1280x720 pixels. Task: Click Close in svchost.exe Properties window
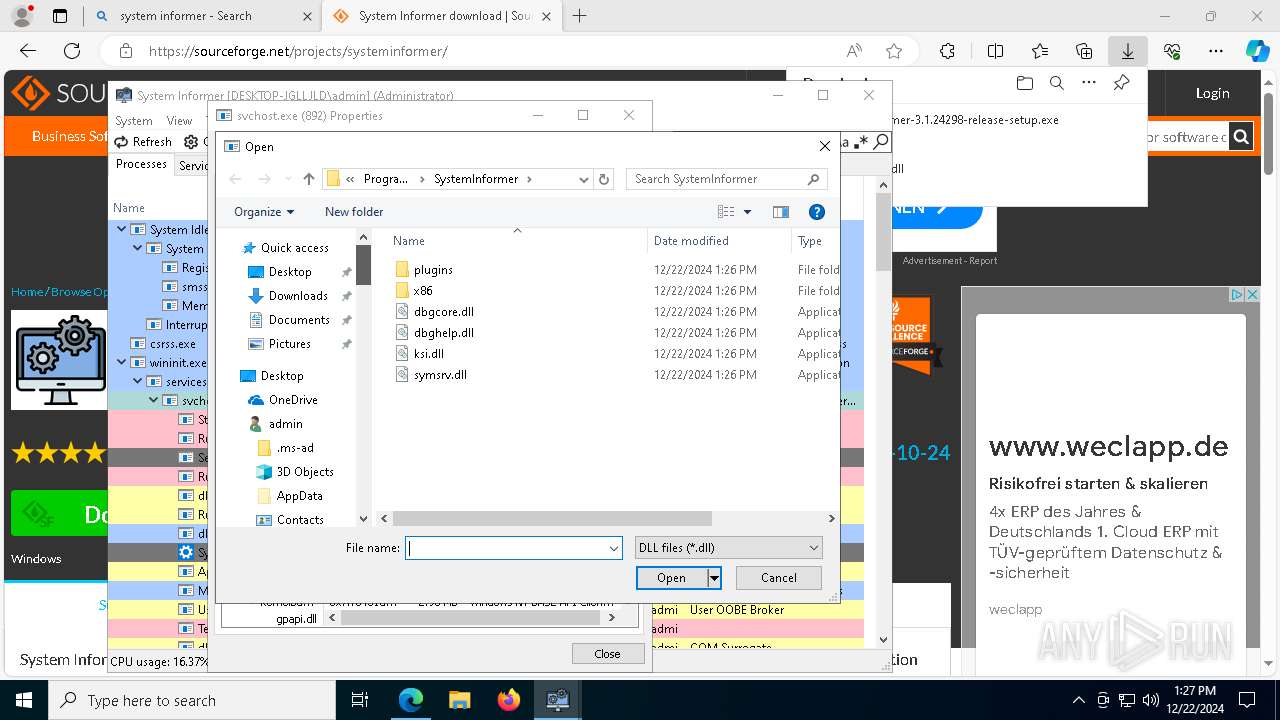click(607, 653)
